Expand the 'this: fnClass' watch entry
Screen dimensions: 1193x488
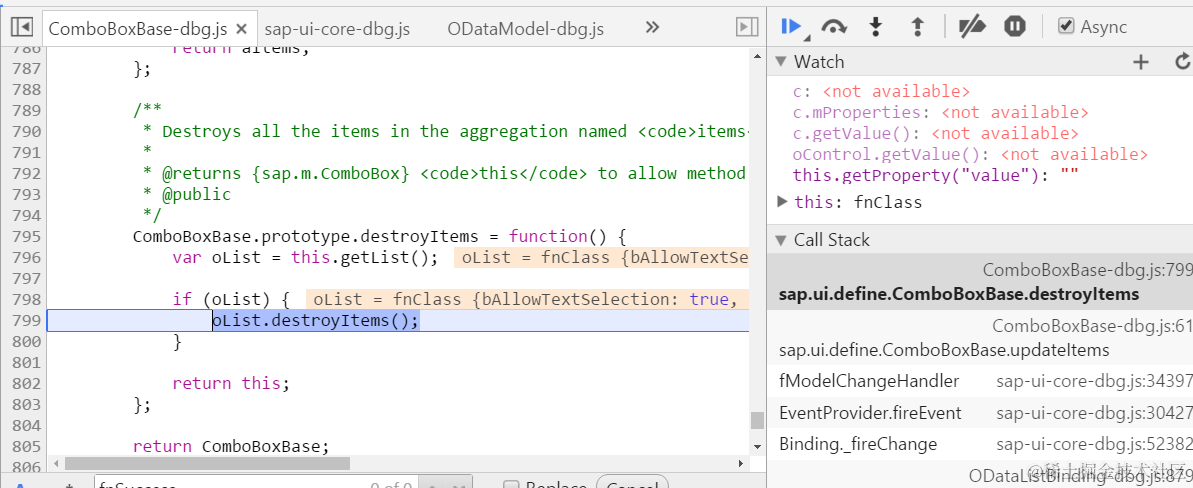781,202
